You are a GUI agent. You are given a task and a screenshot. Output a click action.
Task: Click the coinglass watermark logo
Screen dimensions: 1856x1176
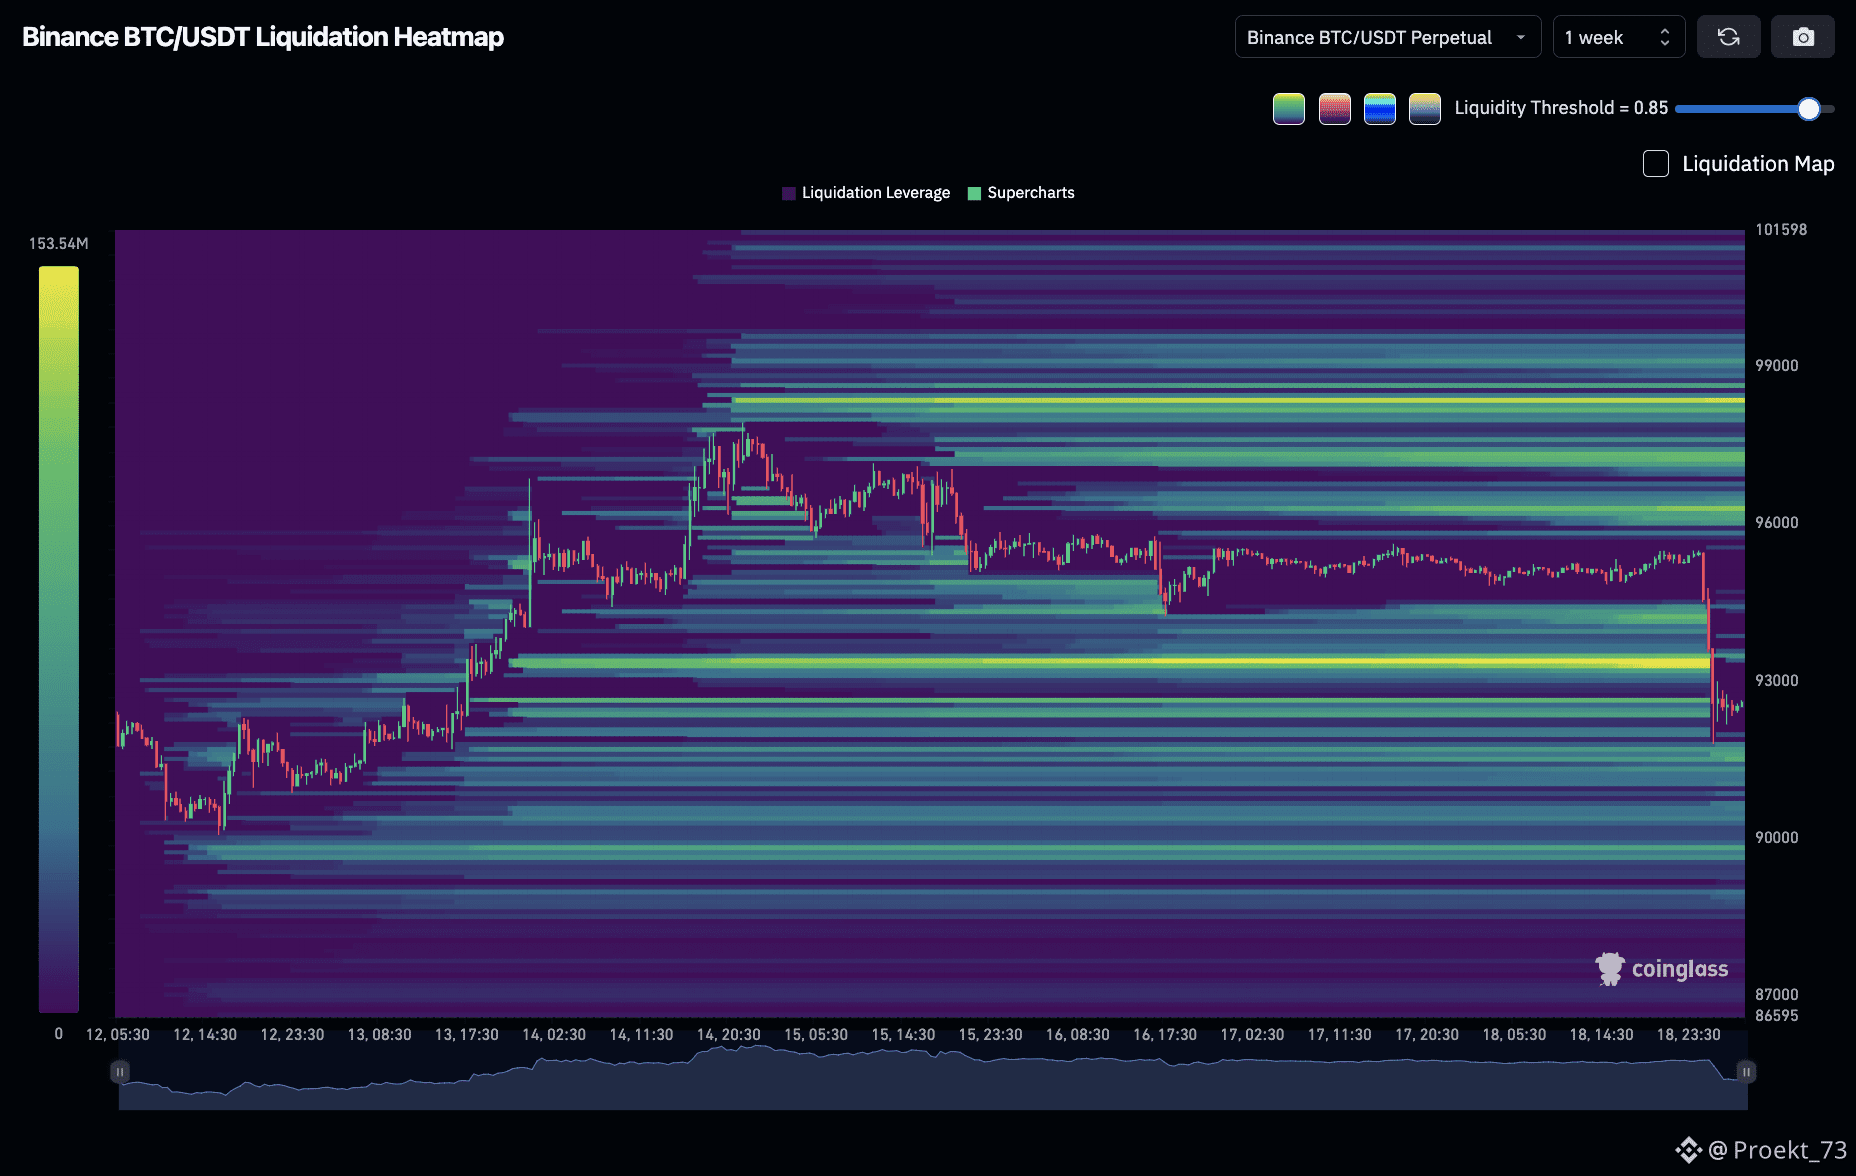pos(1661,969)
